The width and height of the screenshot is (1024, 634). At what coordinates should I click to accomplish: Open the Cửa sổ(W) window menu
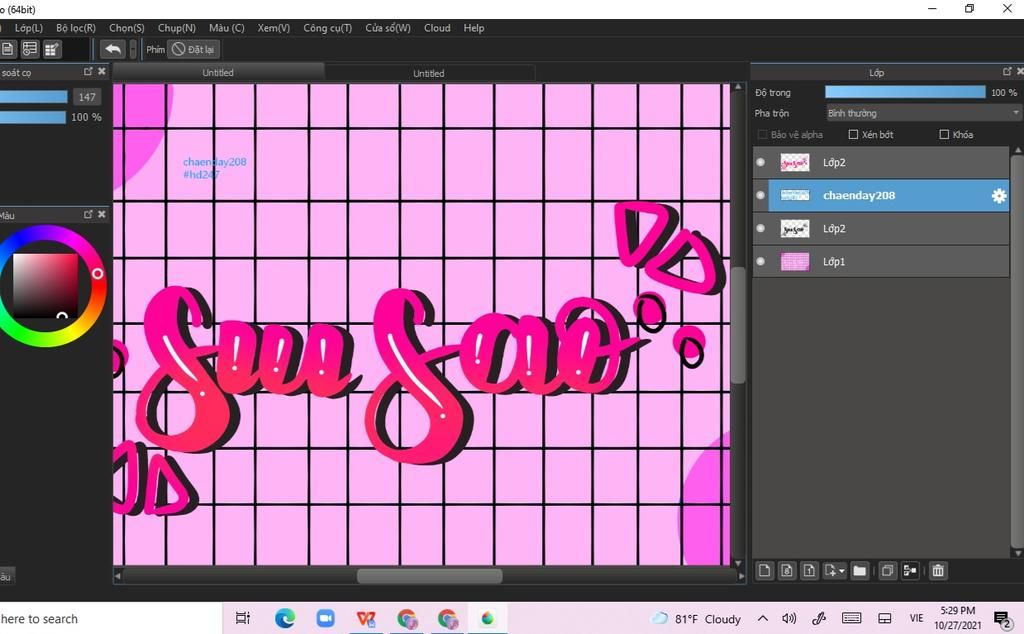tap(388, 28)
